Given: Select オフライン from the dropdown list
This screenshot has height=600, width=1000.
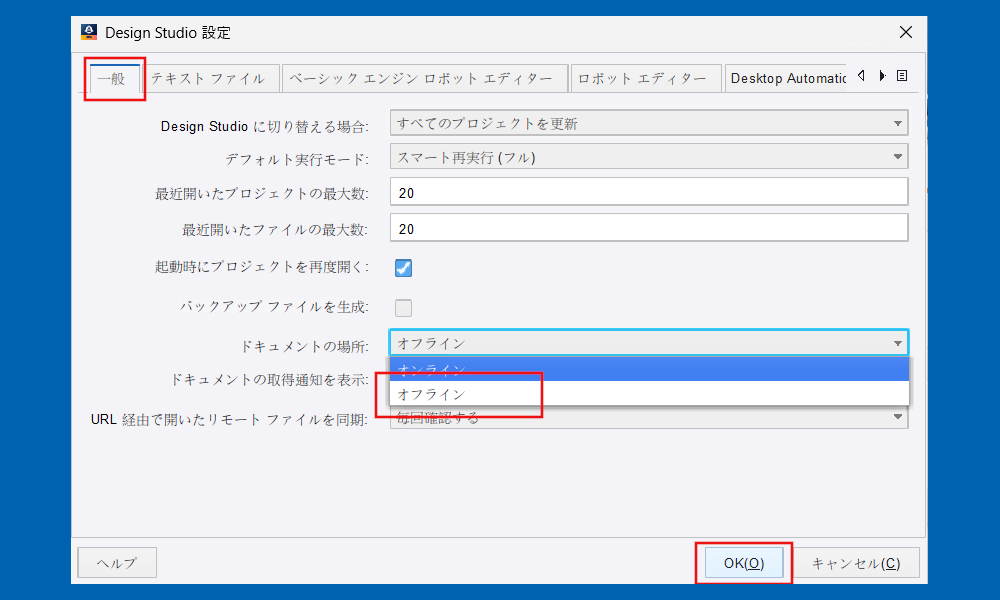Looking at the screenshot, I should [649, 393].
